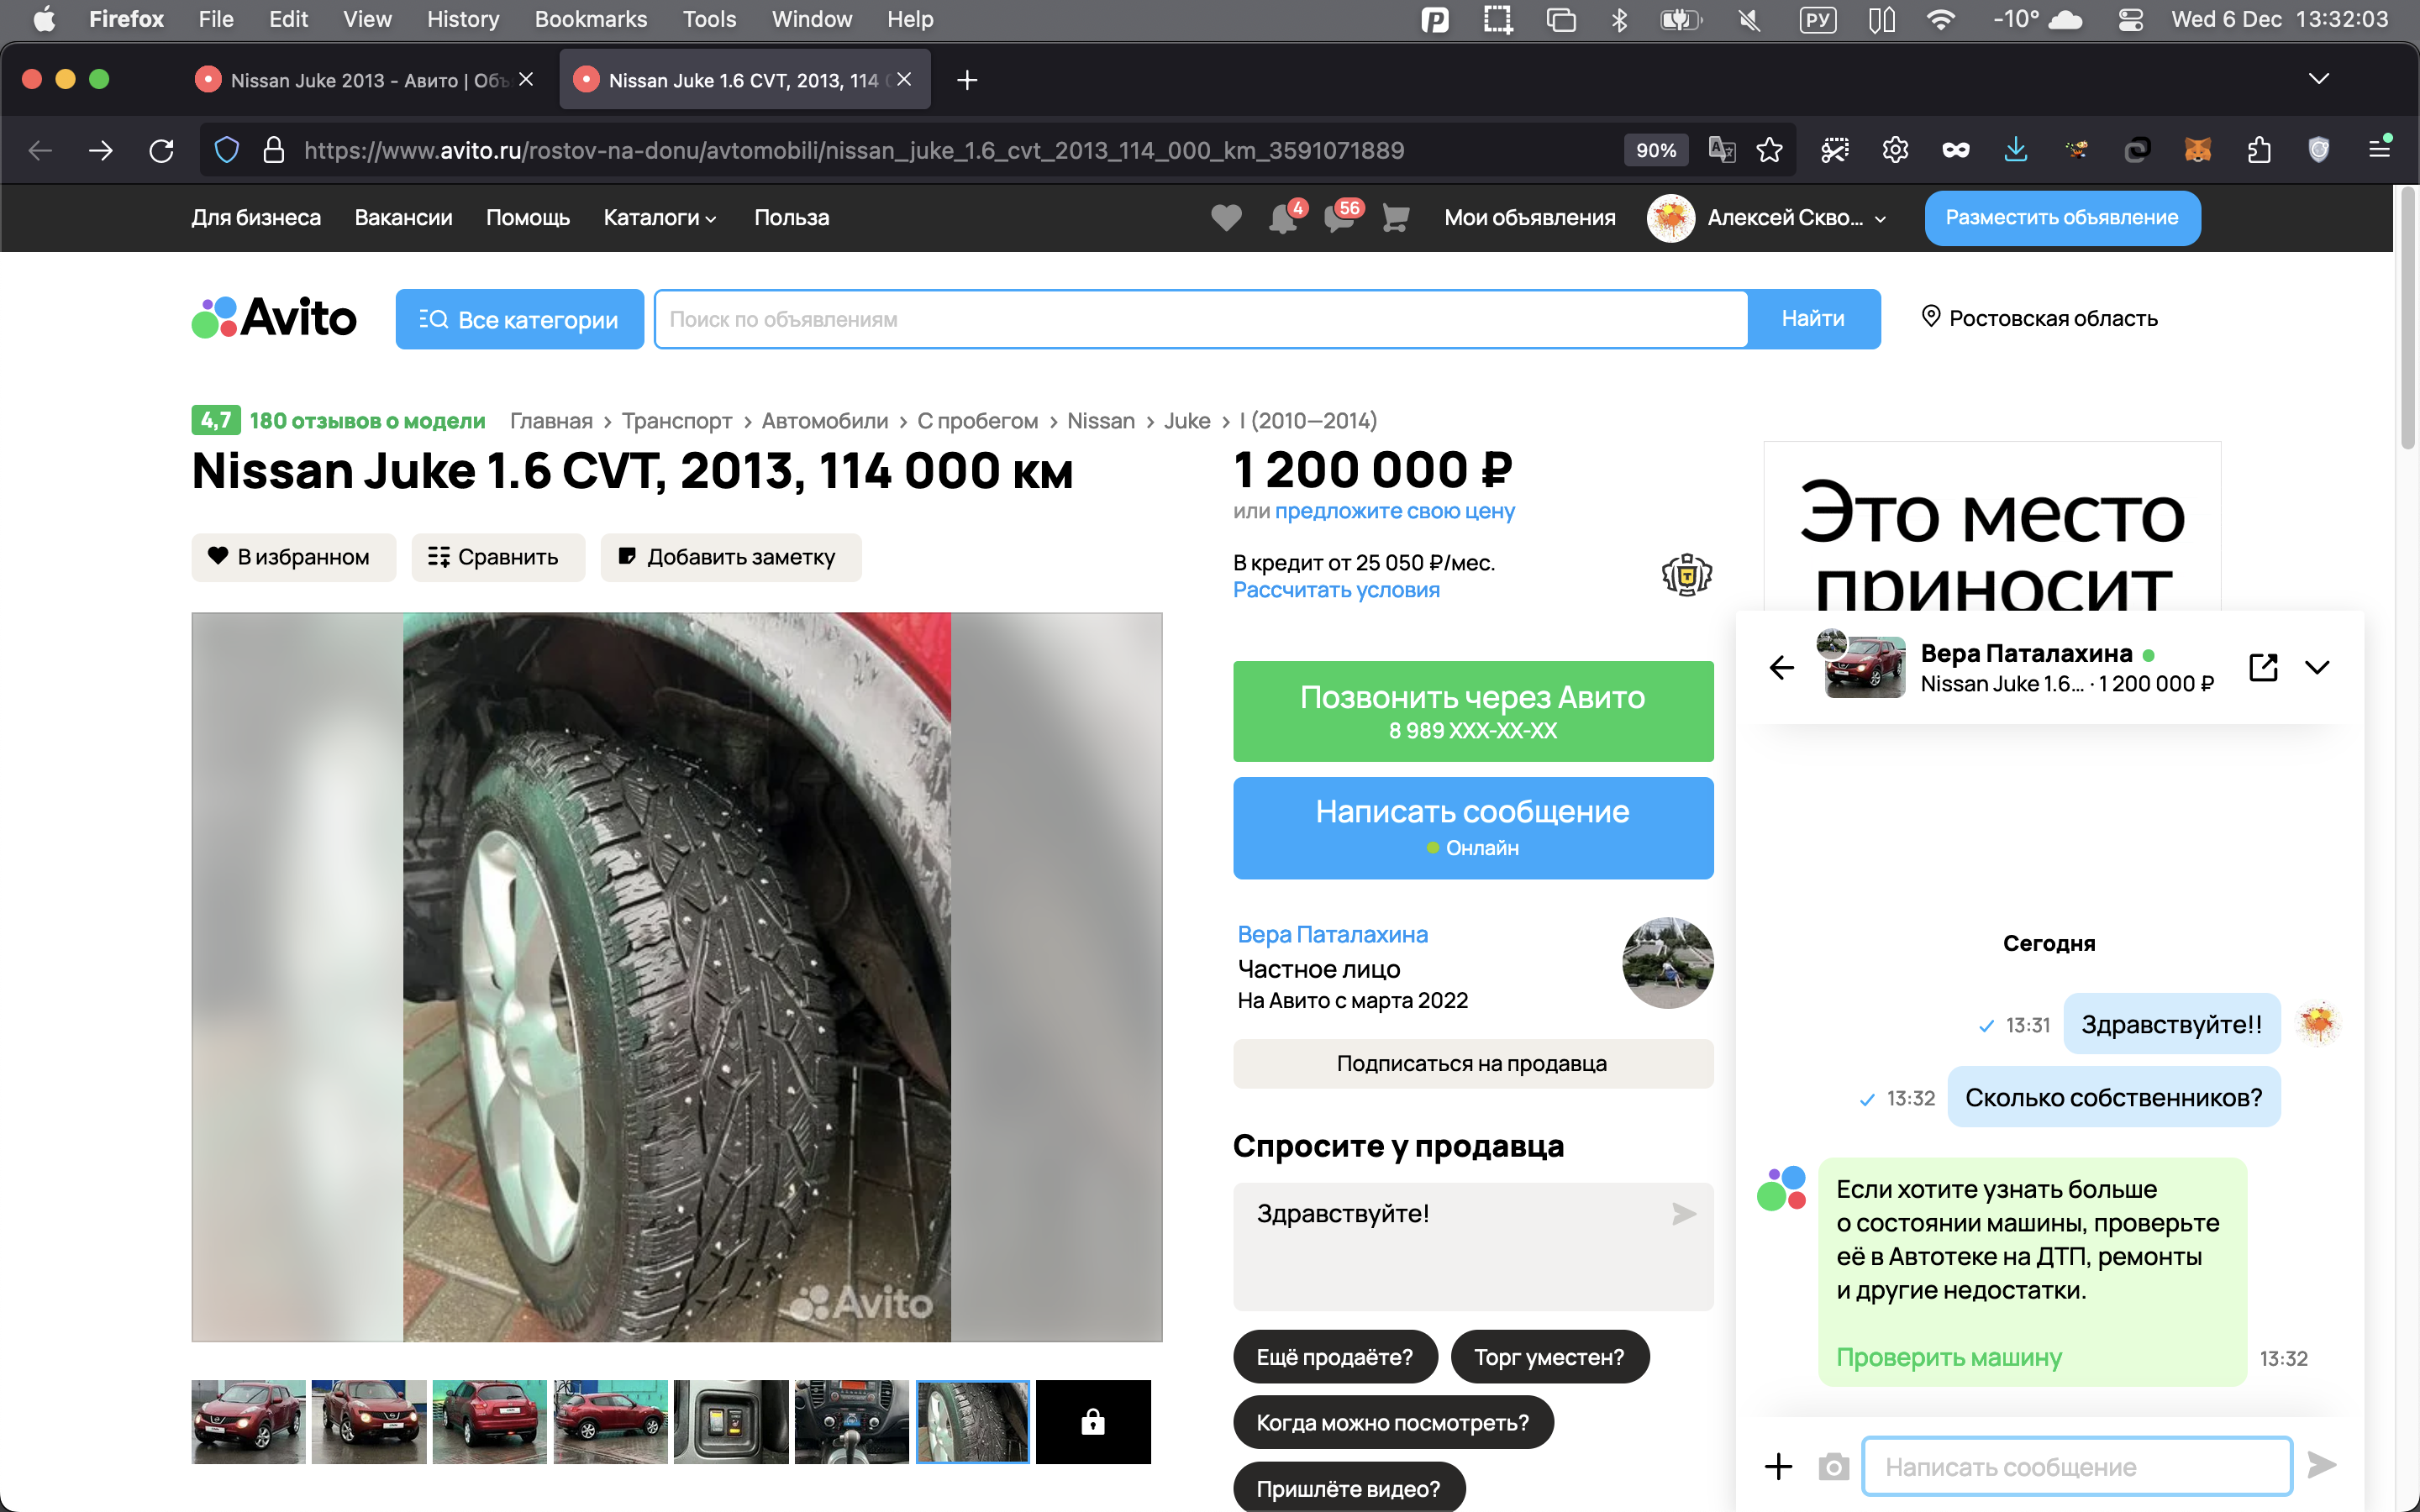Click the plus attachment icon in chat
The height and width of the screenshot is (1512, 2420).
coord(1778,1467)
